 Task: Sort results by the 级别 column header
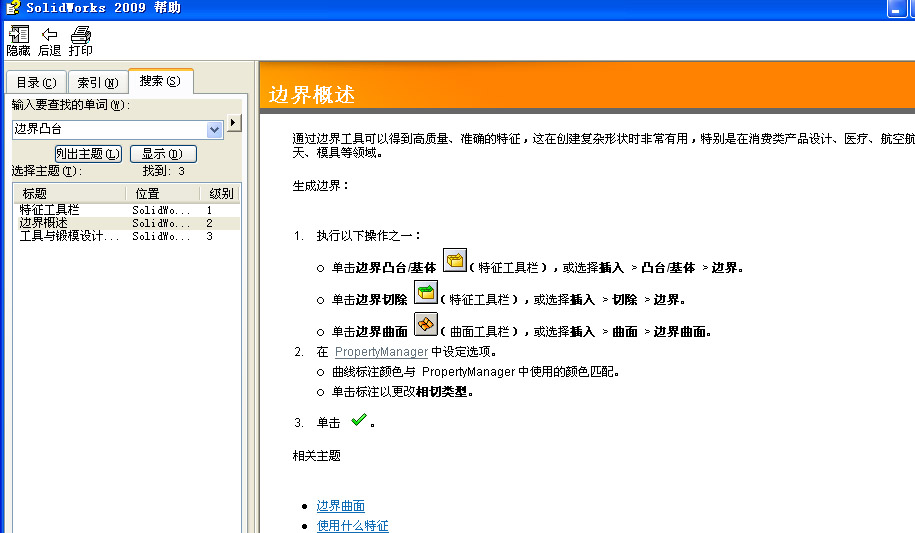[x=220, y=193]
